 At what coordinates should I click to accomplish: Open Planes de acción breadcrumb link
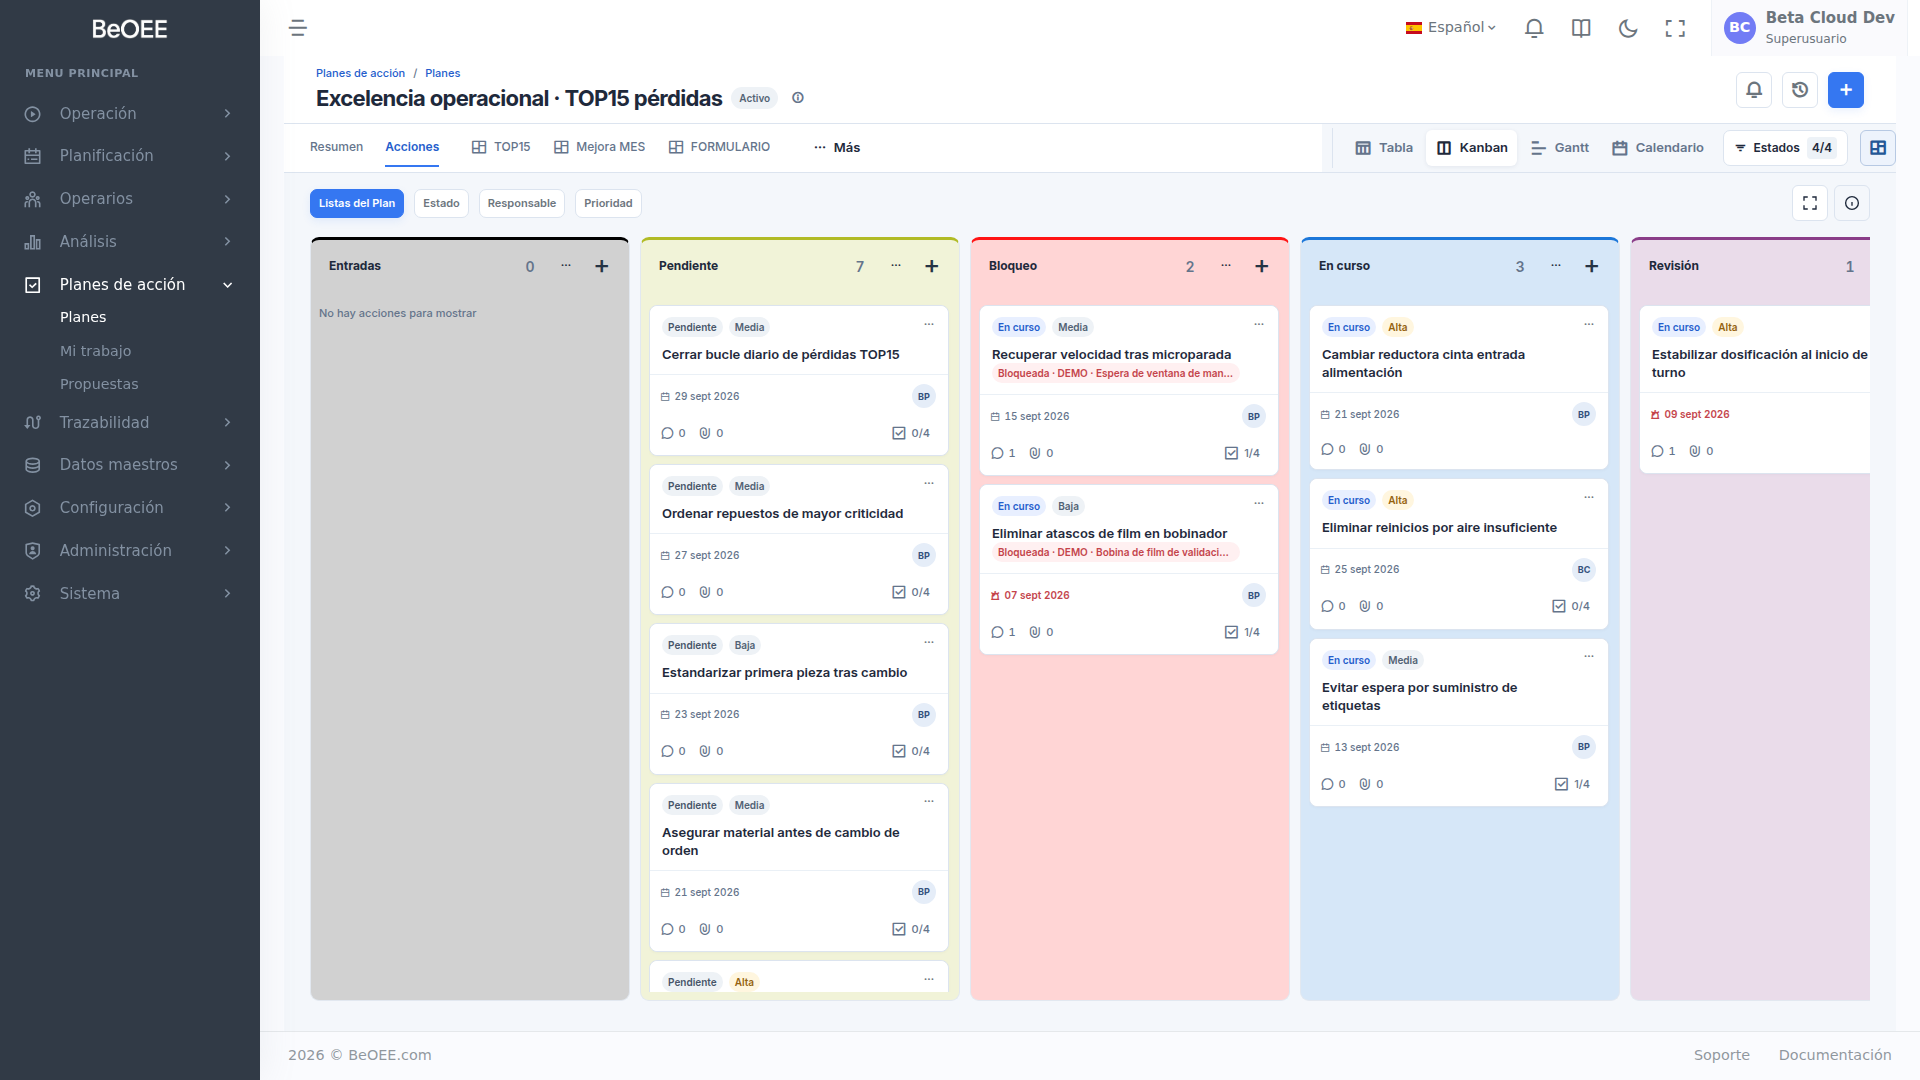[360, 73]
